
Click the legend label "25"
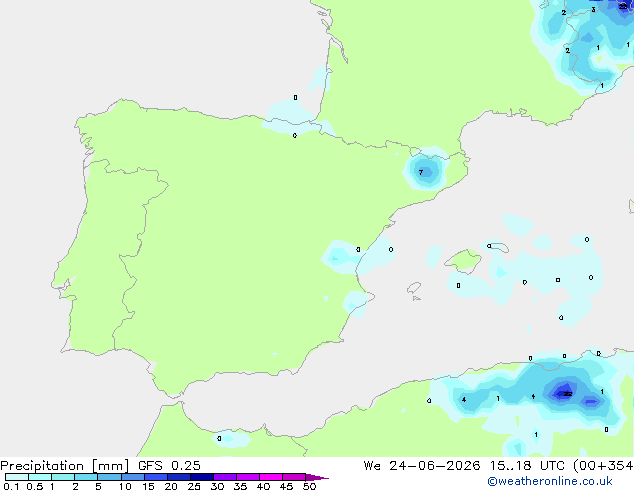point(194,486)
